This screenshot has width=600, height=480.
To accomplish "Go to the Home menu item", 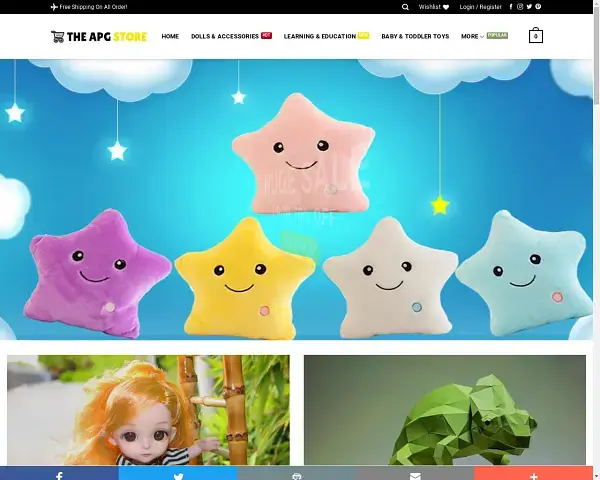I will click(x=170, y=37).
